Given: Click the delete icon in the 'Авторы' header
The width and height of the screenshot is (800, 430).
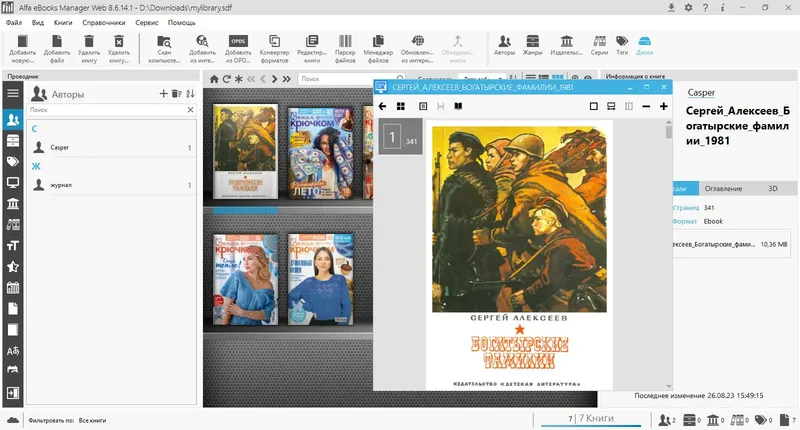Looking at the screenshot, I should tap(177, 93).
